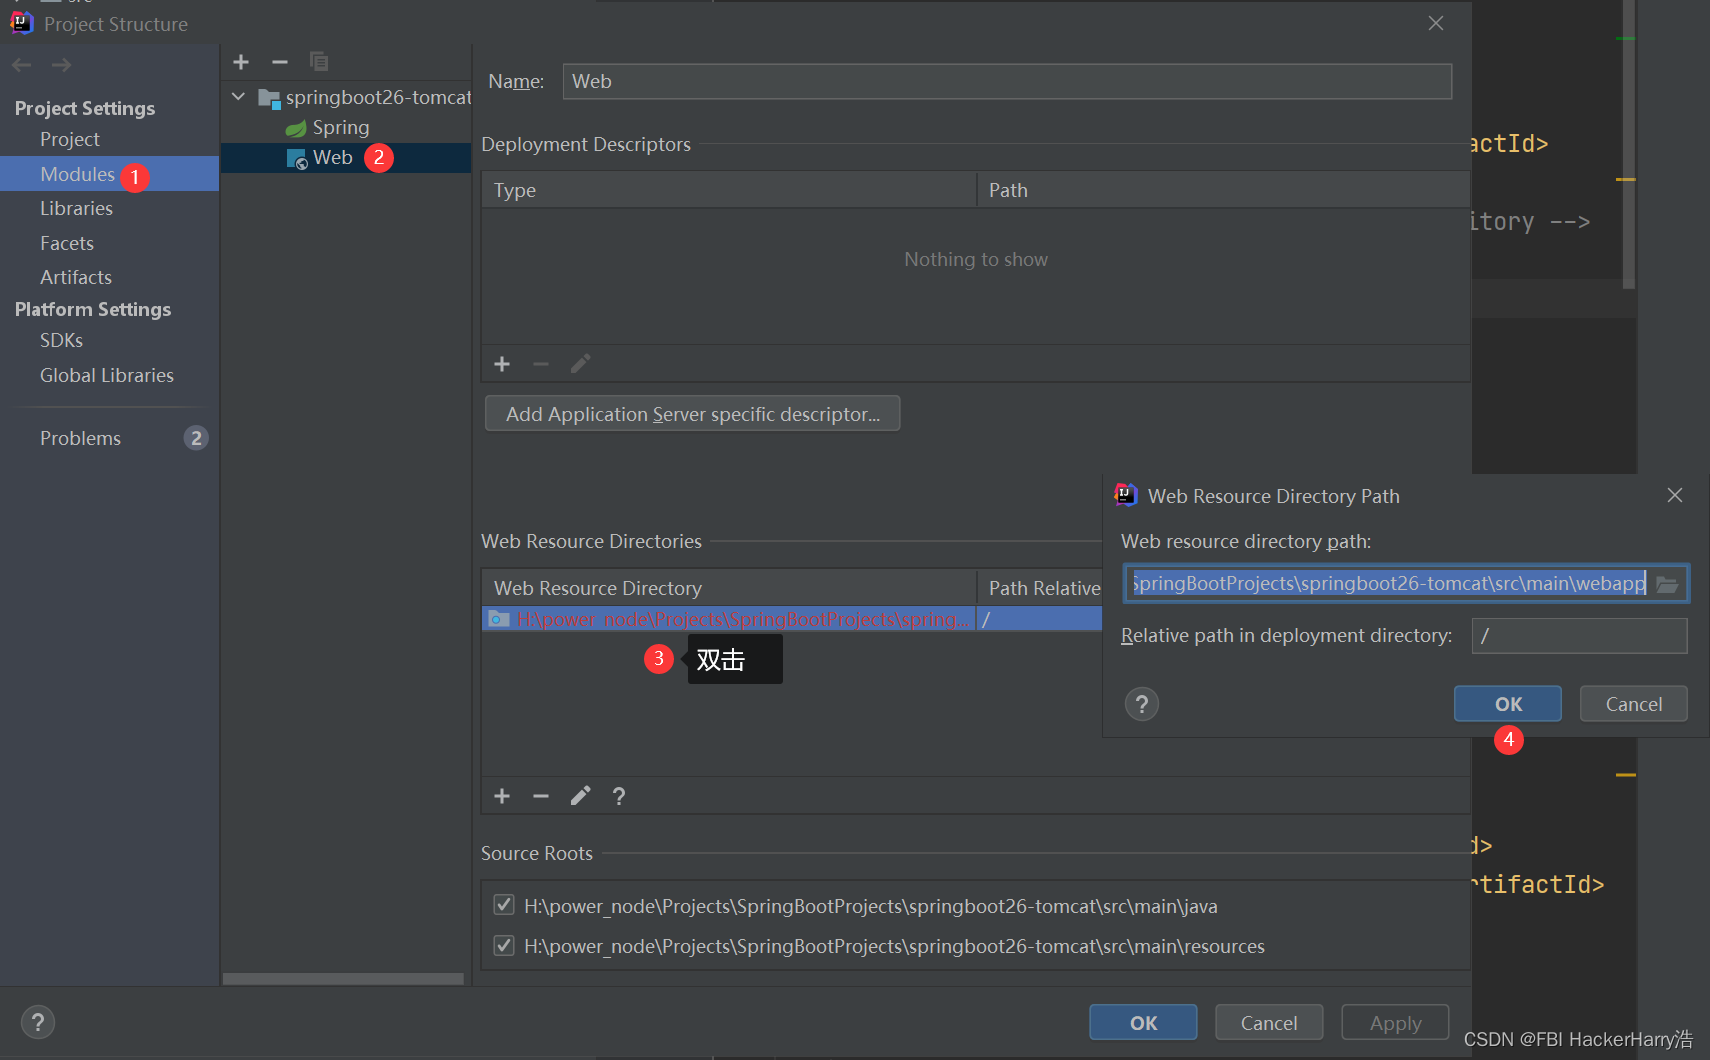Open help for web resource directories

pos(619,796)
